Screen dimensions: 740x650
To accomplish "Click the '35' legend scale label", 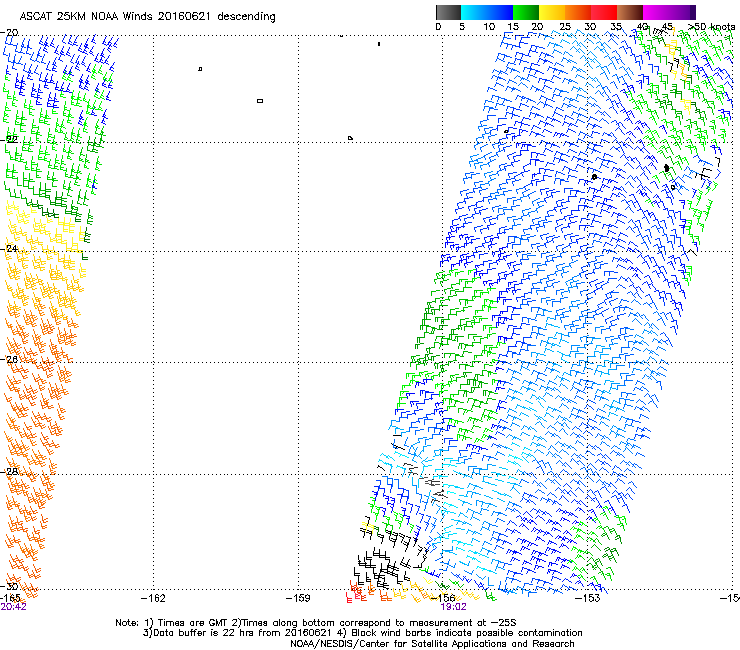I will point(615,27).
